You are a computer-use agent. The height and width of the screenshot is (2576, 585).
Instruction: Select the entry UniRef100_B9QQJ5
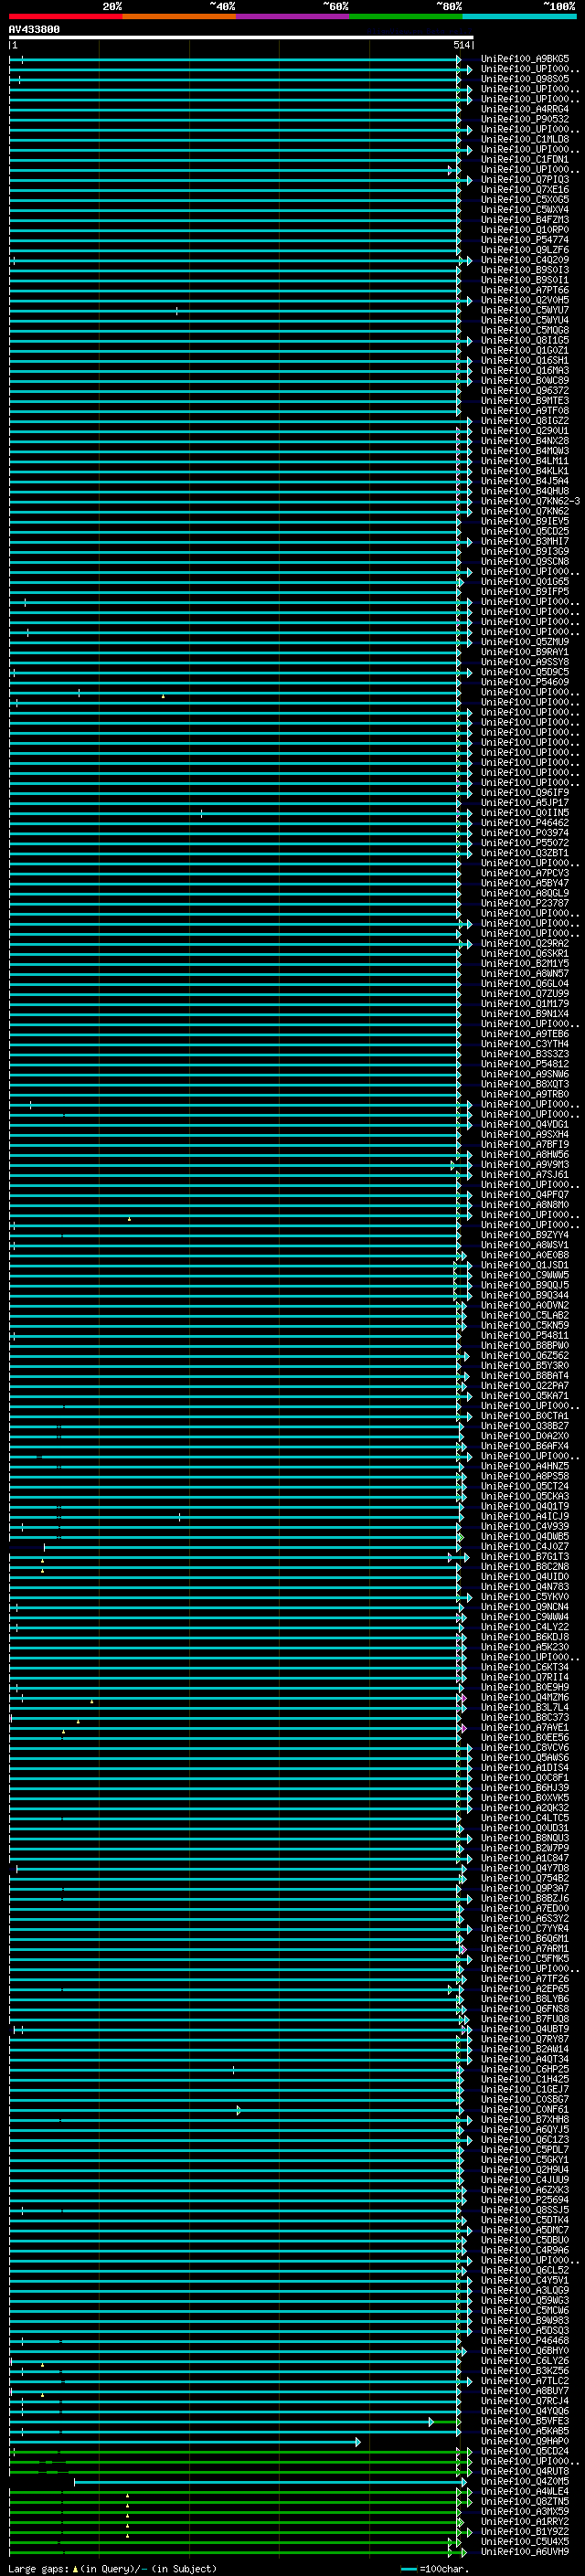tap(525, 1285)
